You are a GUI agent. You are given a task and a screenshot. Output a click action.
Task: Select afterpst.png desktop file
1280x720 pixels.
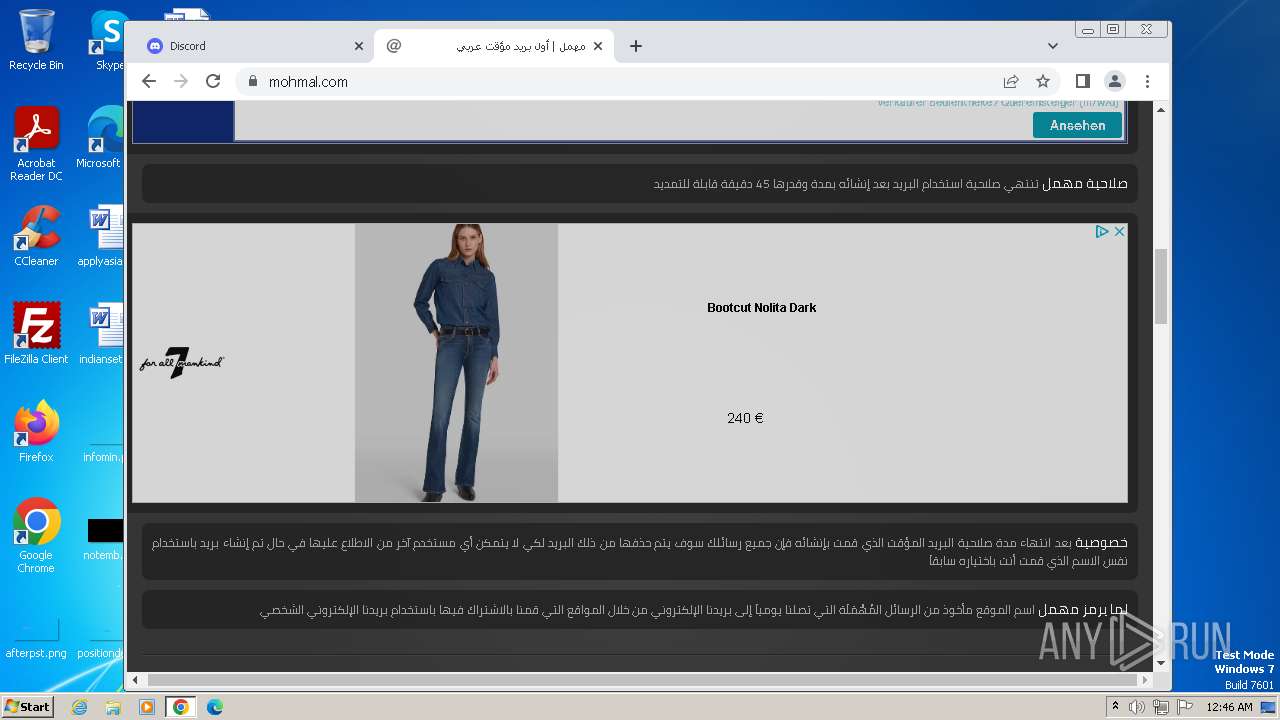click(36, 640)
